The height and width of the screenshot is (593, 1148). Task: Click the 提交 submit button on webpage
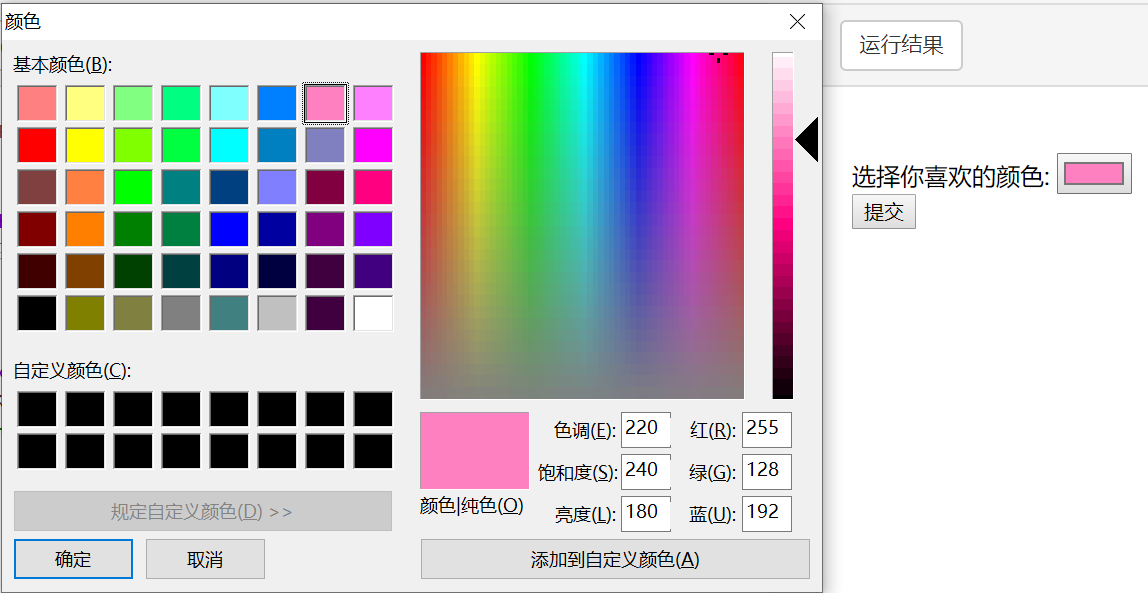coord(883,211)
